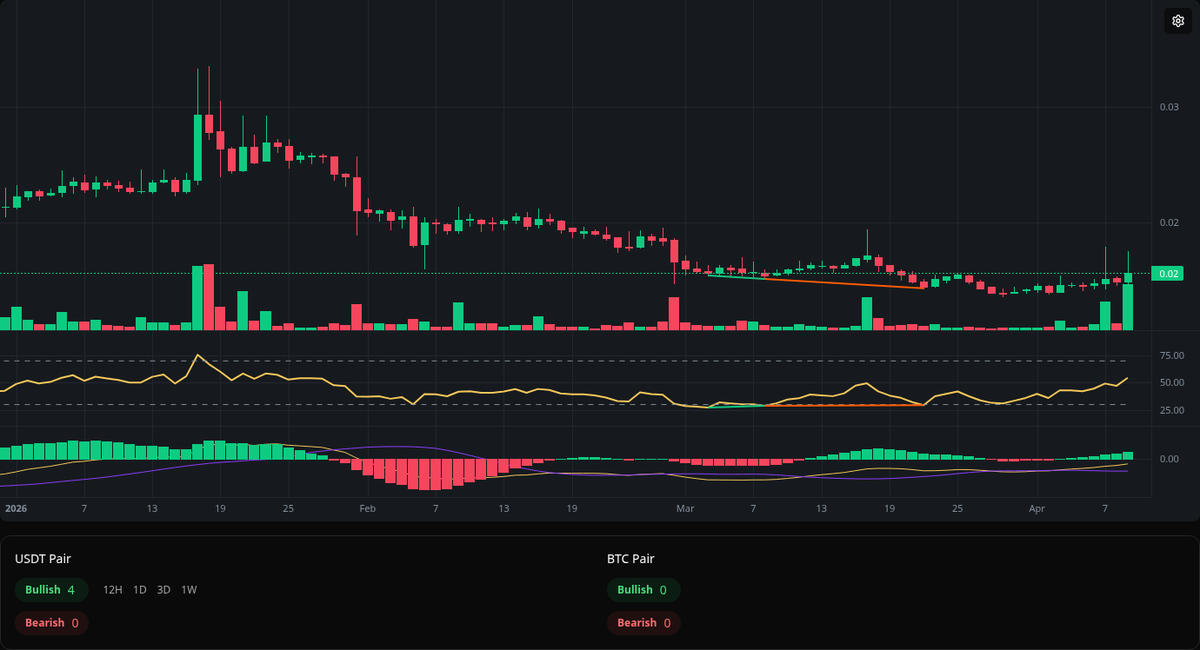This screenshot has width=1200, height=650.
Task: Click the Mar label on time axis
Action: (685, 509)
